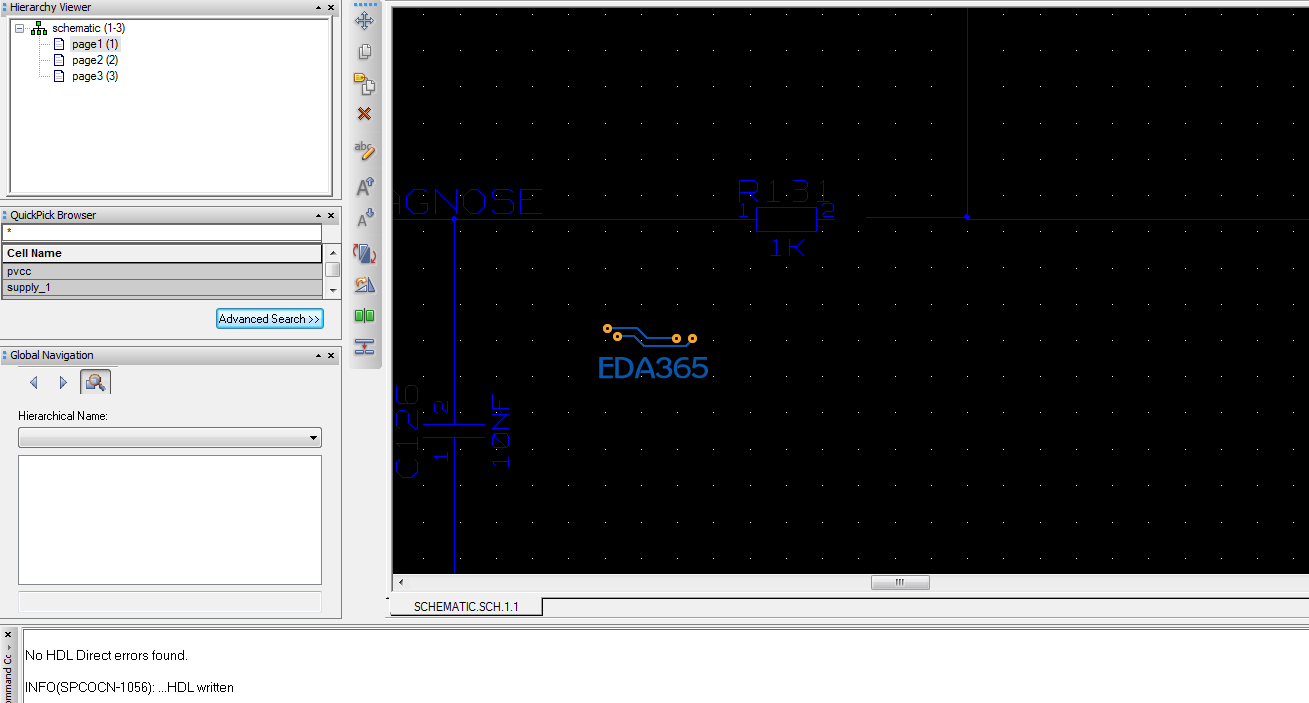1309x703 pixels.
Task: Collapse the schematic (1-3) tree node
Action: click(x=20, y=29)
